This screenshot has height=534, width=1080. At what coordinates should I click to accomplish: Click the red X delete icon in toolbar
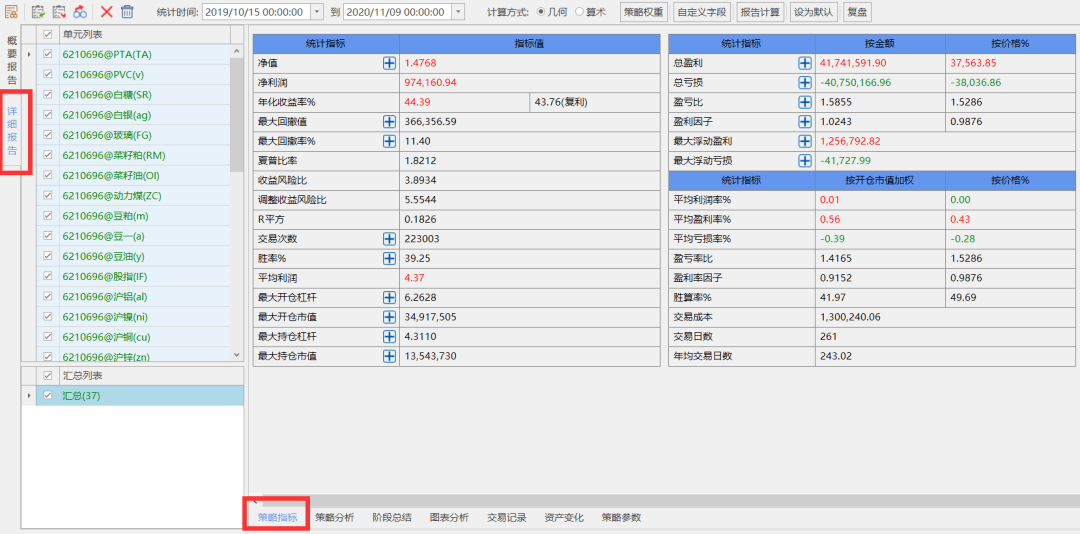[x=106, y=12]
